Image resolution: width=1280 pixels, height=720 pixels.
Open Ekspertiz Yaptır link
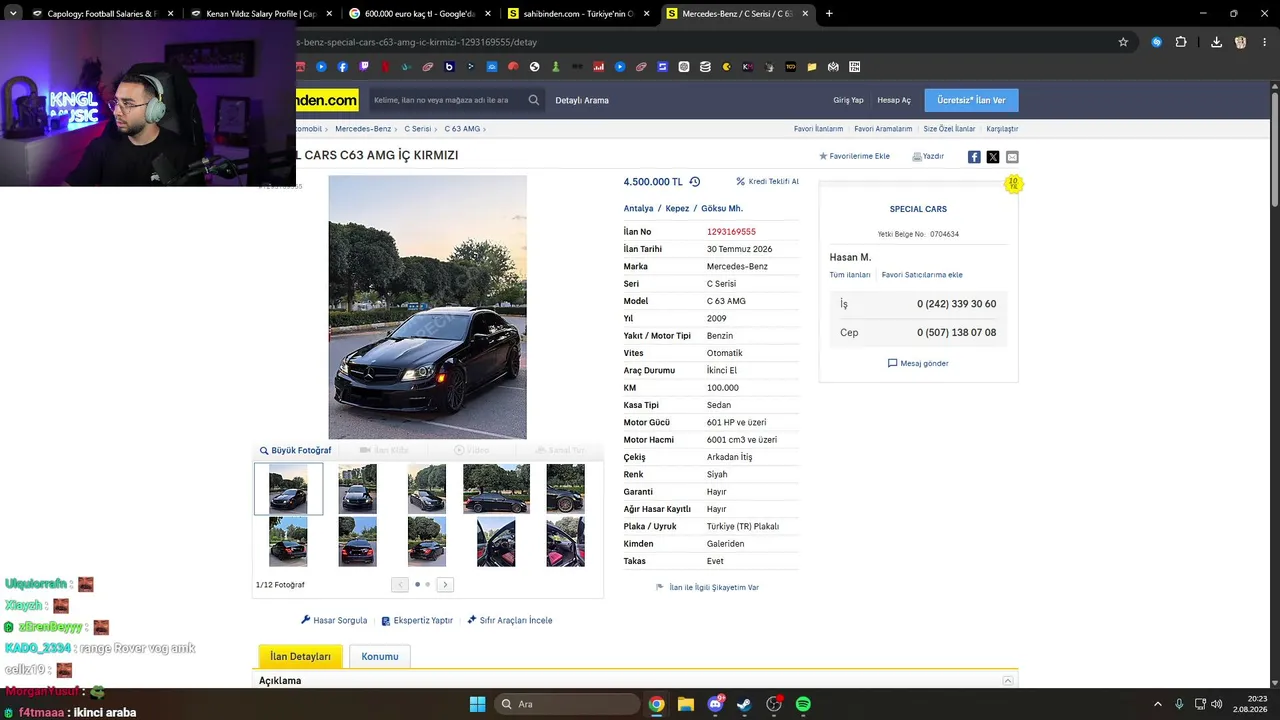(x=417, y=621)
